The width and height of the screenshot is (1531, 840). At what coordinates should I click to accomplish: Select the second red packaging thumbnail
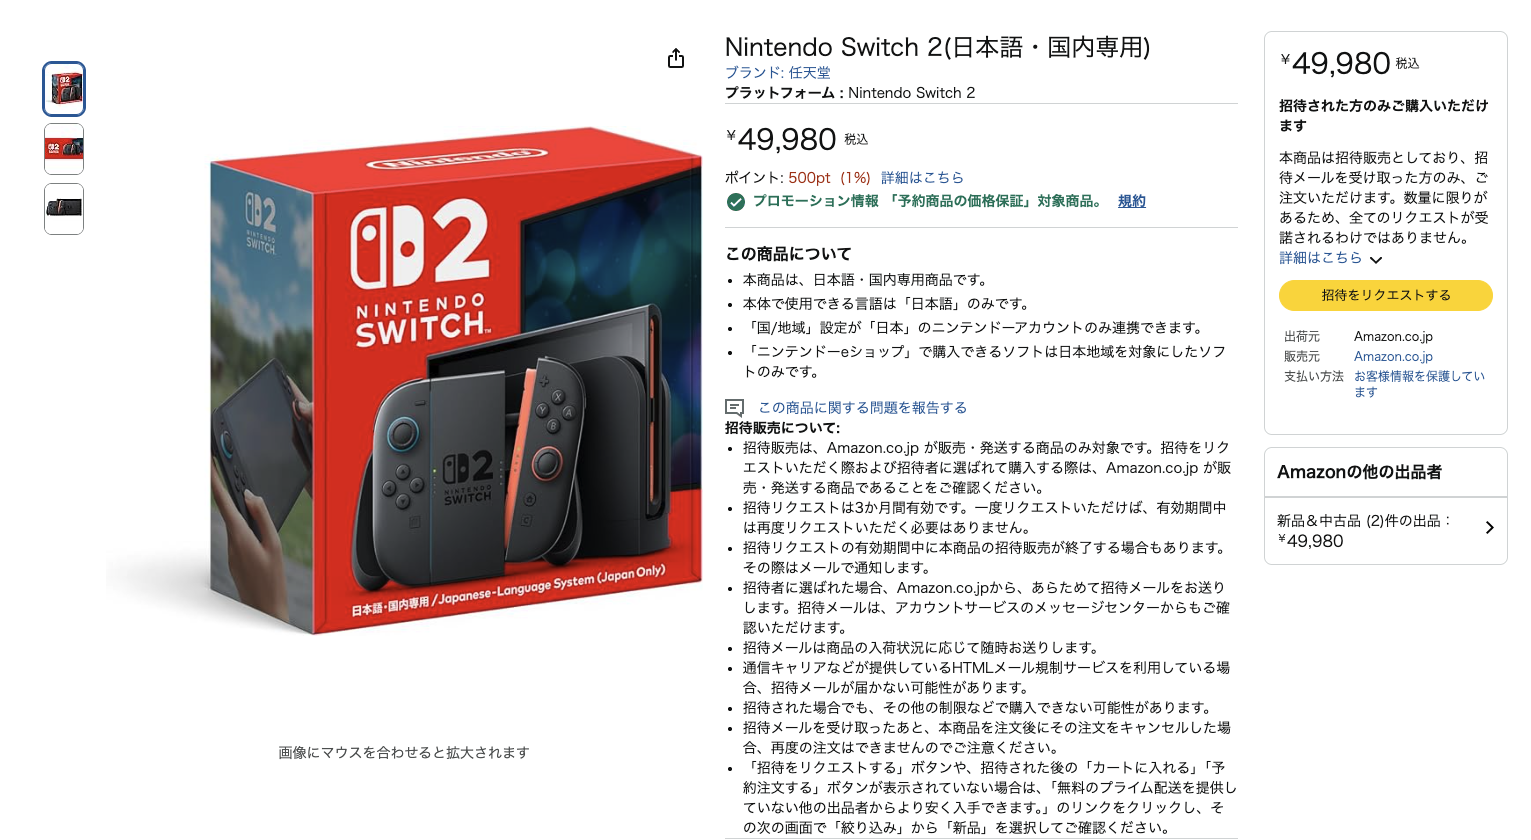point(64,149)
